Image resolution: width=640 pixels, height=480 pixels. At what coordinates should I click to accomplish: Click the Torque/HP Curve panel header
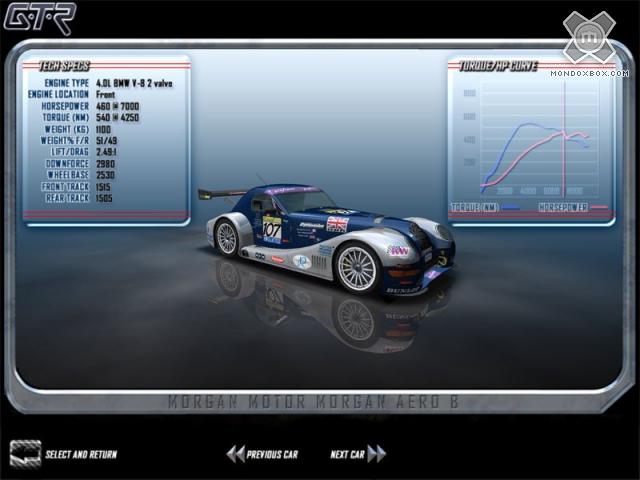499,65
